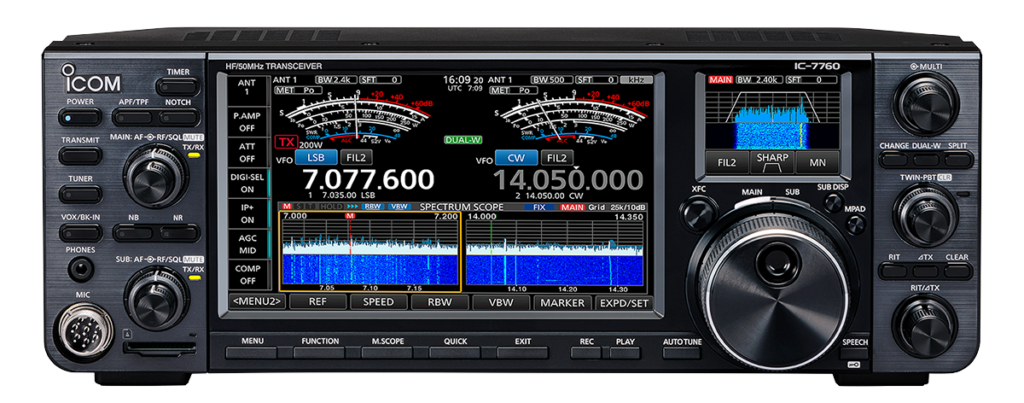Tap the main band FIL2 filter button

point(357,157)
